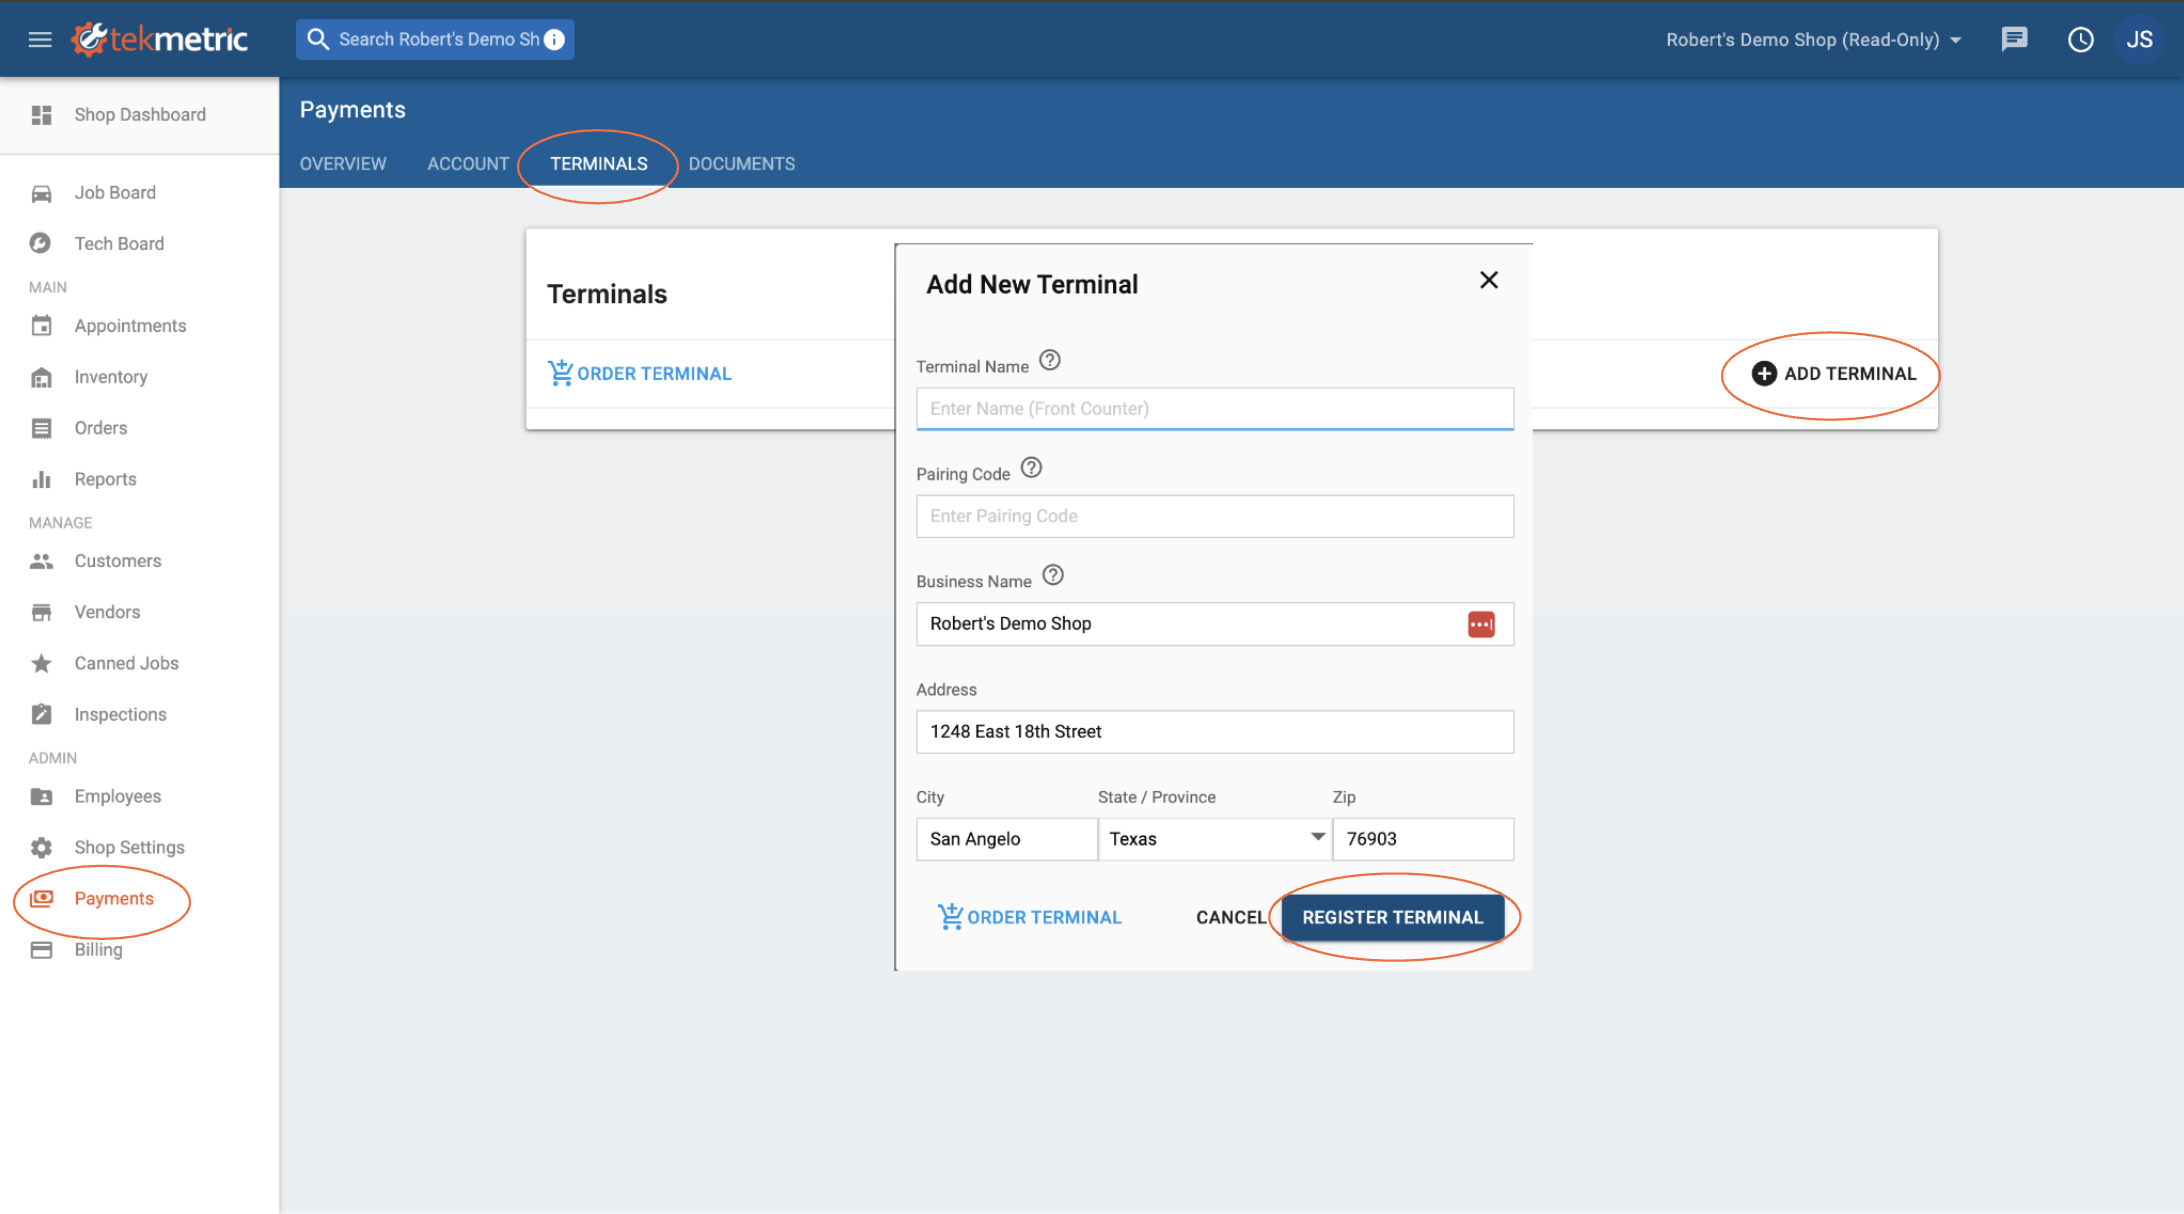2184x1214 pixels.
Task: Click the Business Name help icon
Action: coord(1052,575)
